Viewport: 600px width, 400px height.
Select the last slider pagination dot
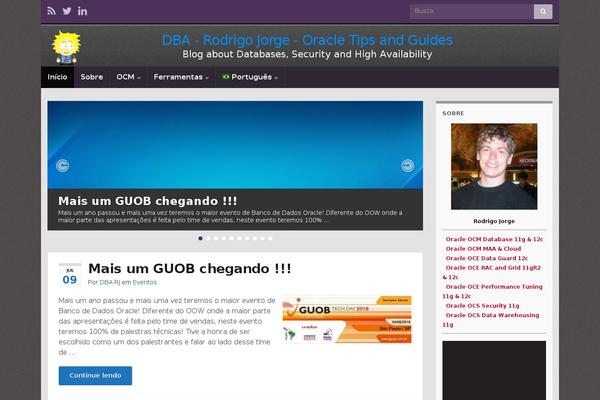(x=270, y=238)
